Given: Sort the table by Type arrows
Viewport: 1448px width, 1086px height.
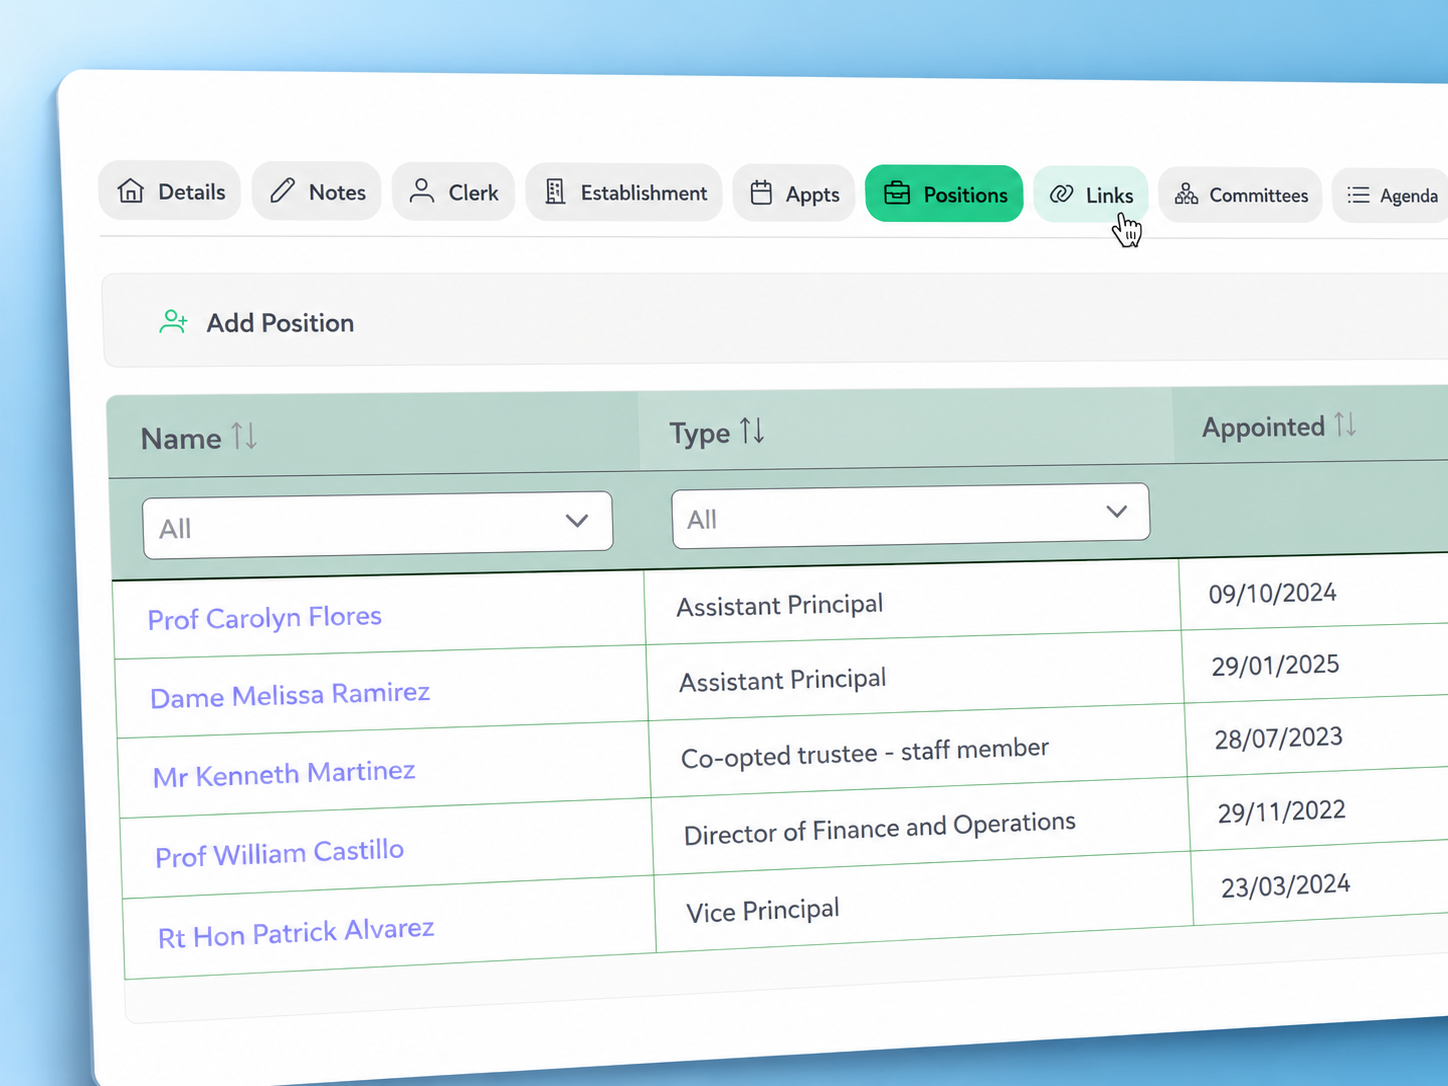Looking at the screenshot, I should point(752,431).
